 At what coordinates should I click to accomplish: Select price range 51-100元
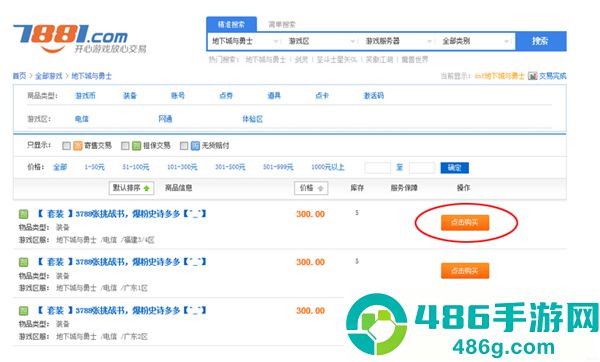coord(136,167)
